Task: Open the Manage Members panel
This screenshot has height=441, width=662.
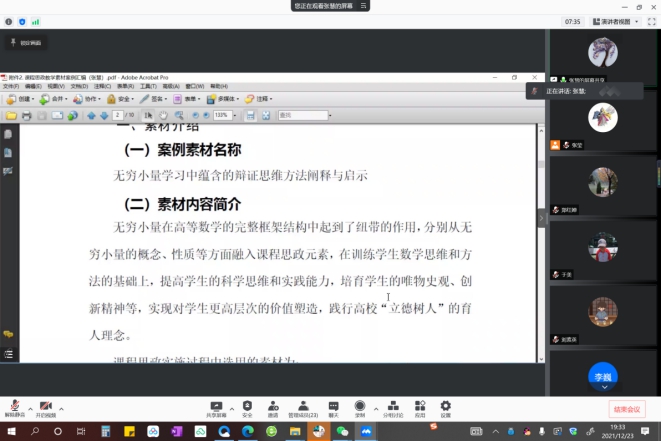Action: point(303,407)
